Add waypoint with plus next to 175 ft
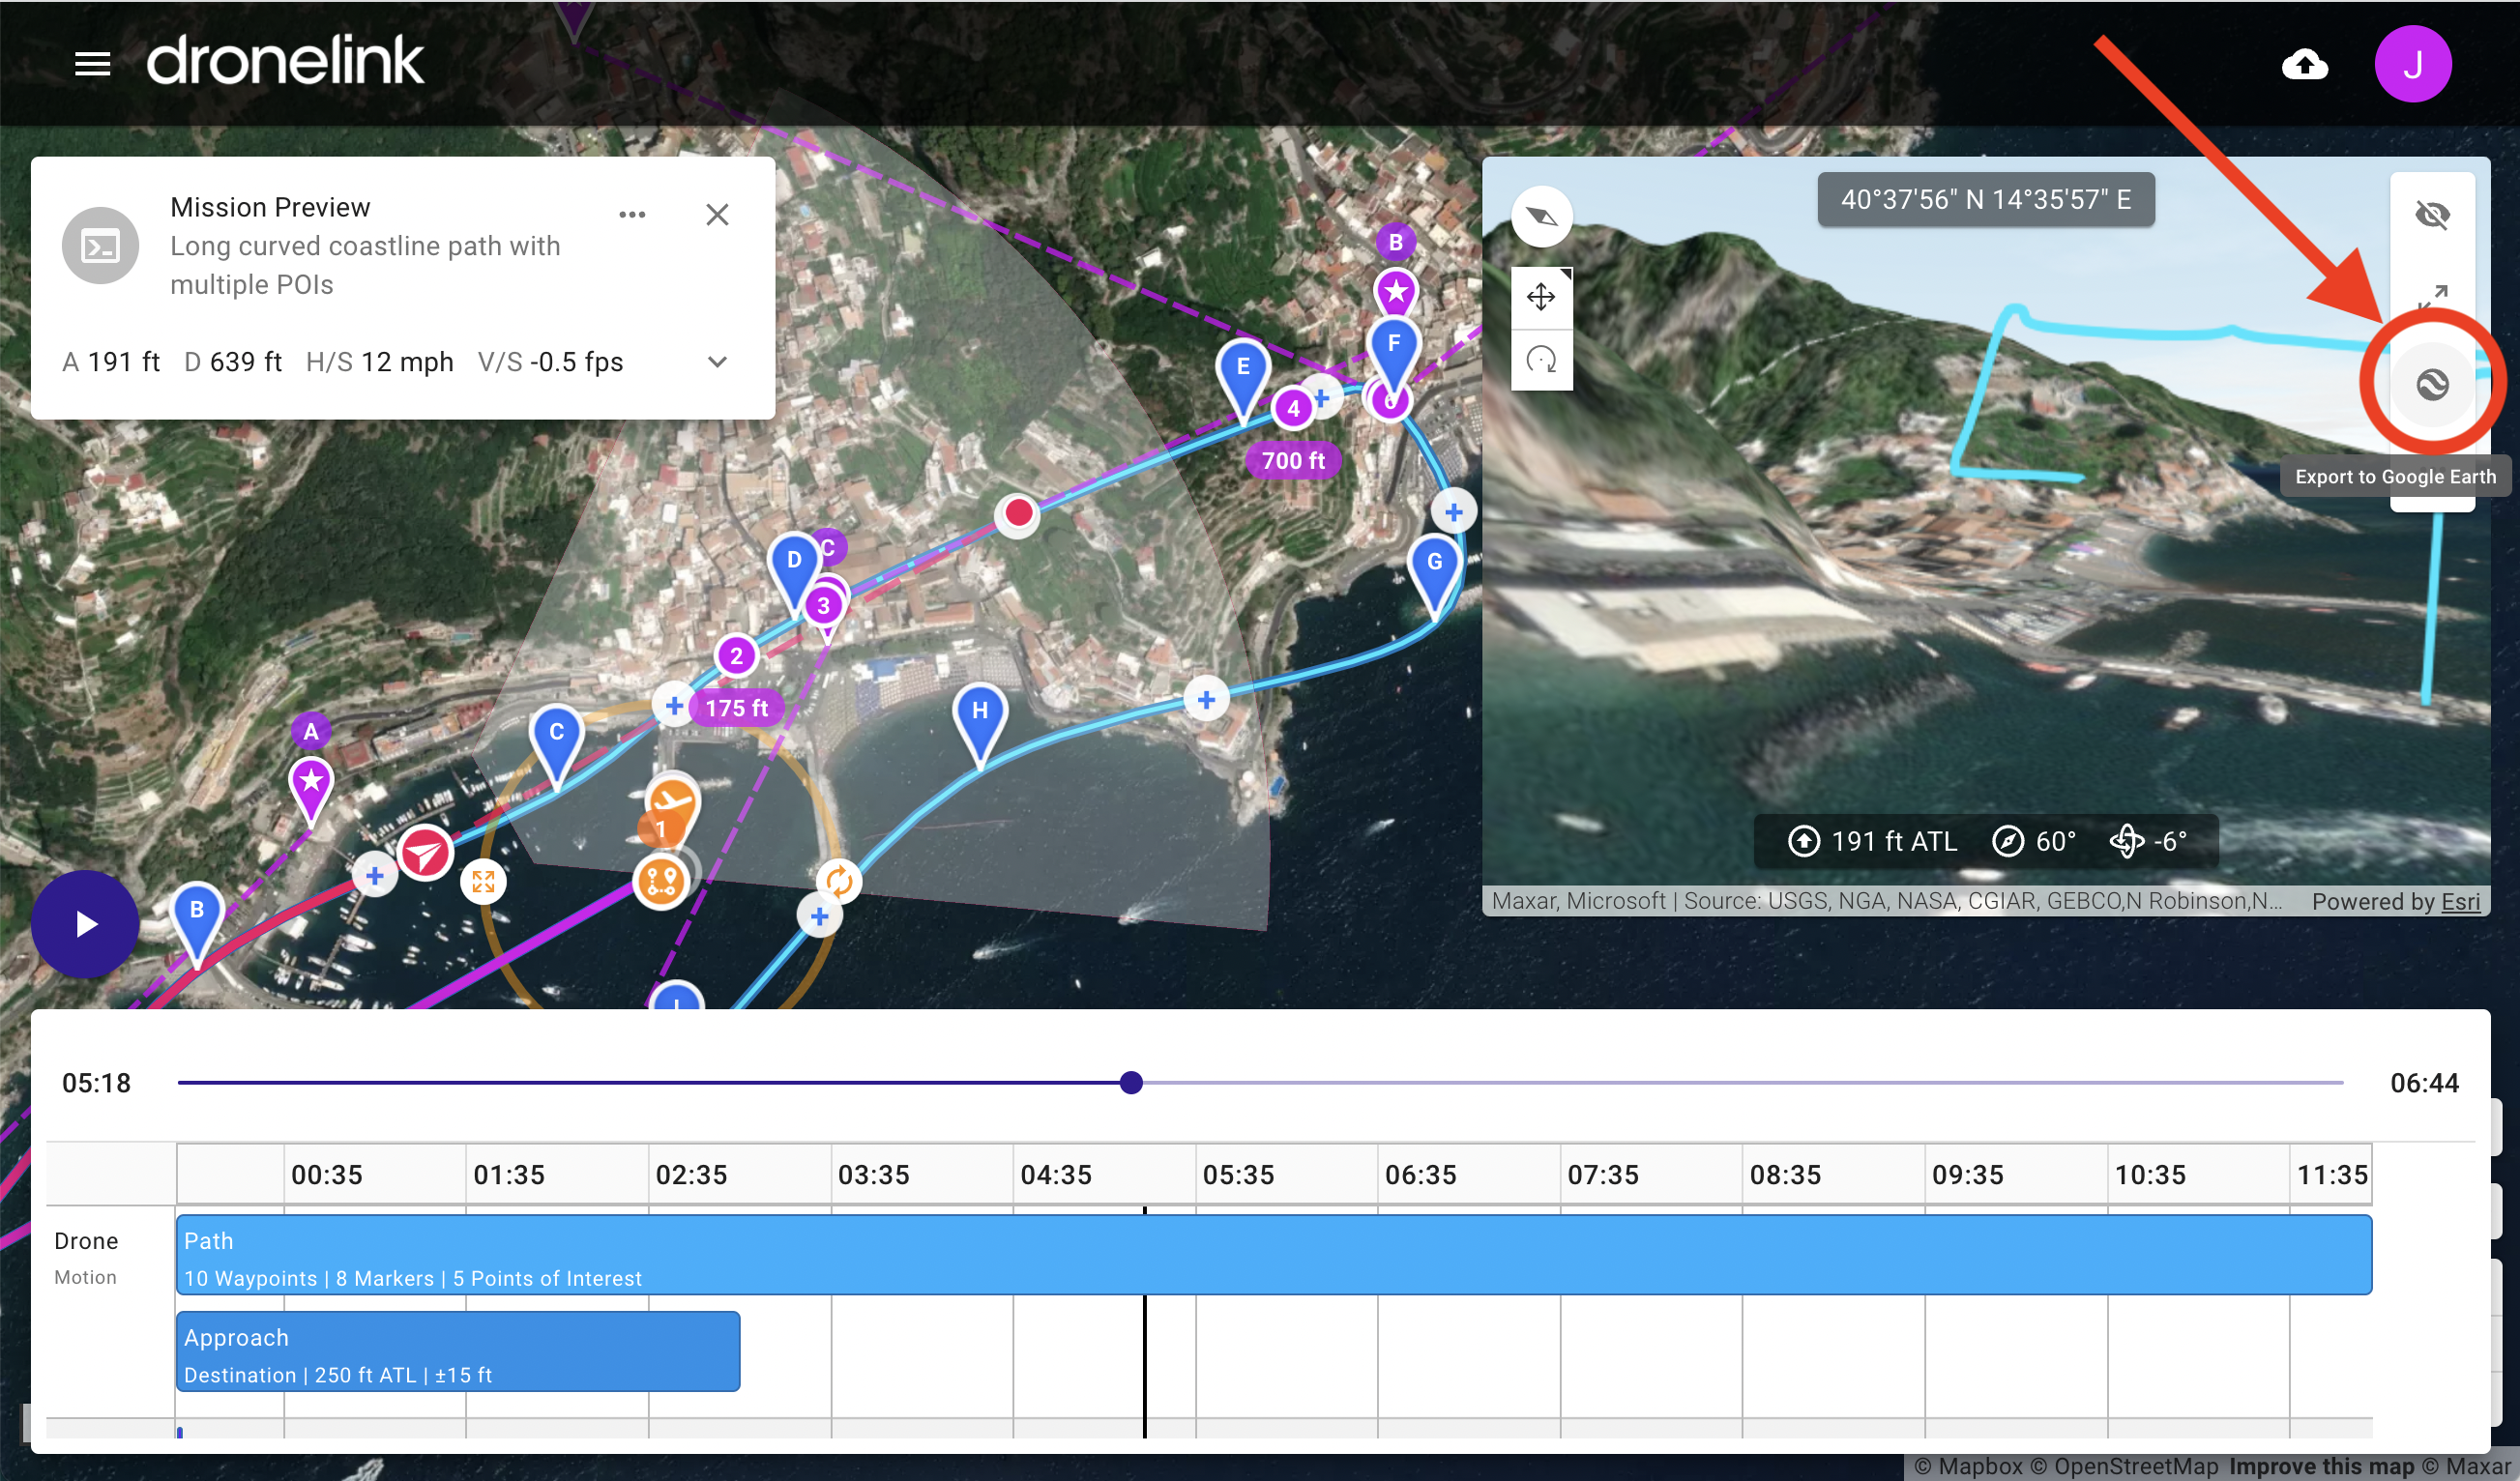This screenshot has width=2520, height=1481. coord(673,706)
